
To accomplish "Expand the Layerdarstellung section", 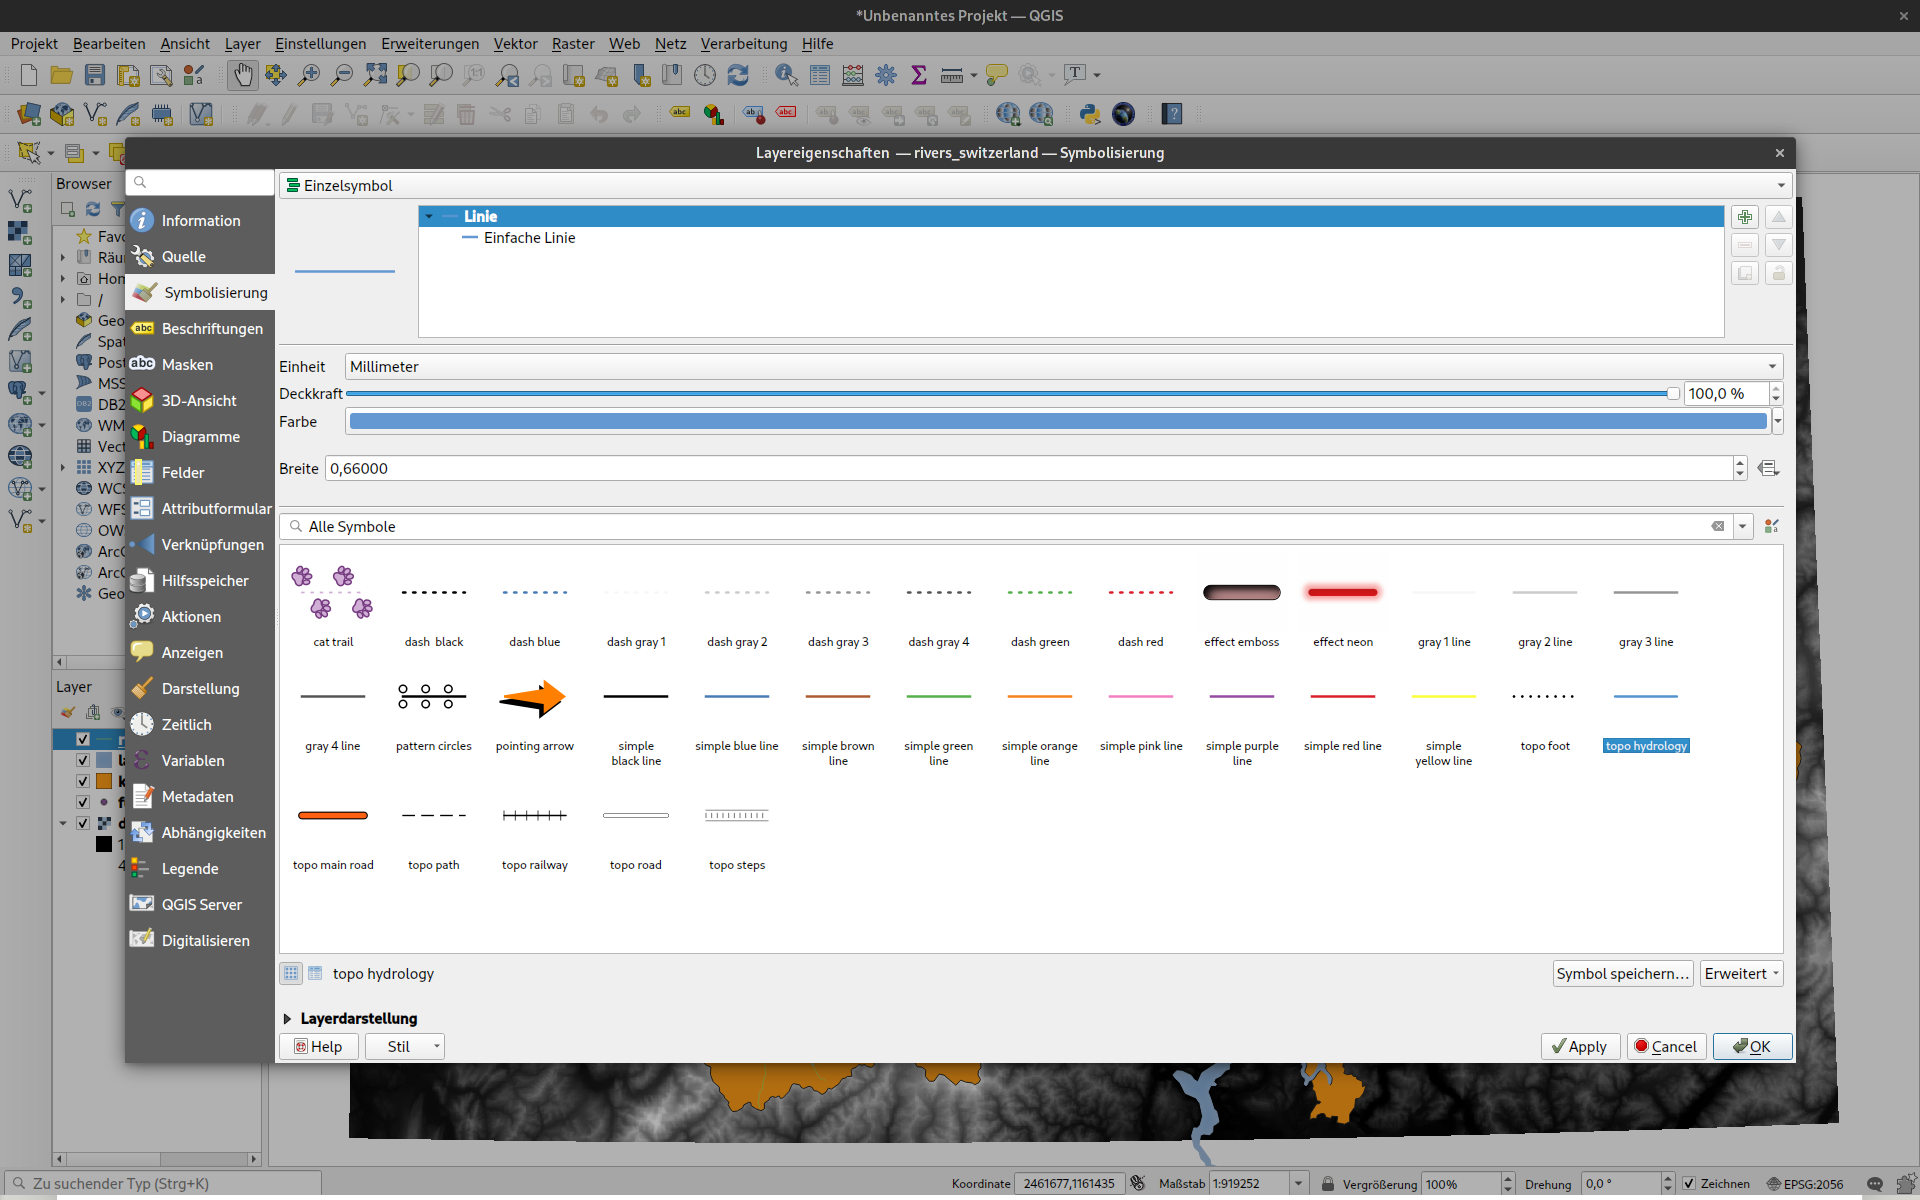I will click(287, 1018).
